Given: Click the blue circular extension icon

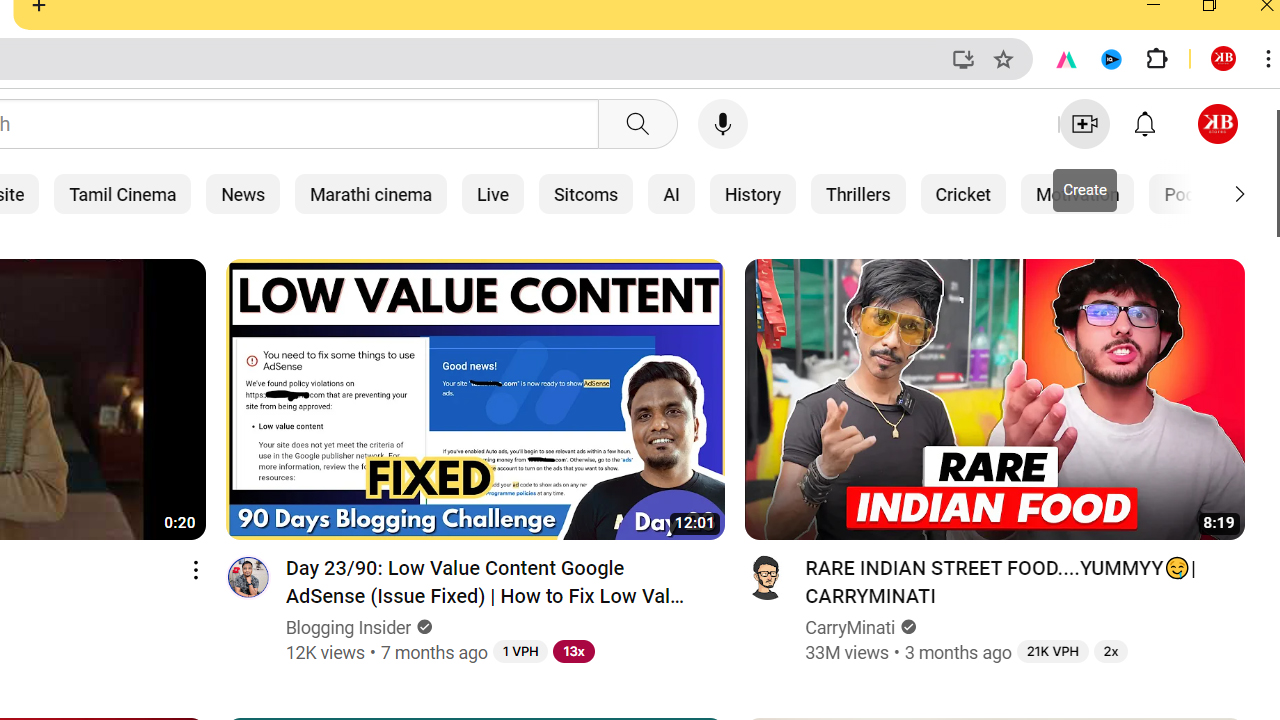Looking at the screenshot, I should [1111, 59].
